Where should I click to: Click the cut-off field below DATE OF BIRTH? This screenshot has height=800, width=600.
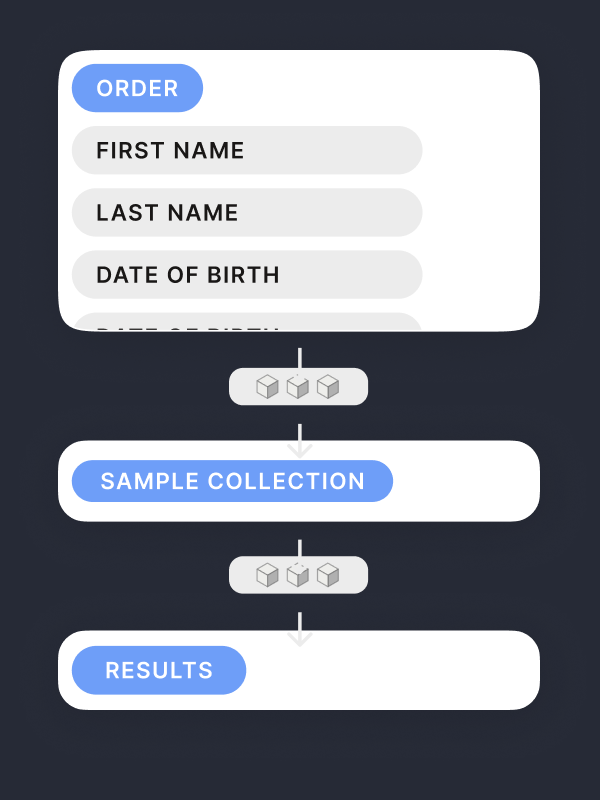tap(247, 322)
